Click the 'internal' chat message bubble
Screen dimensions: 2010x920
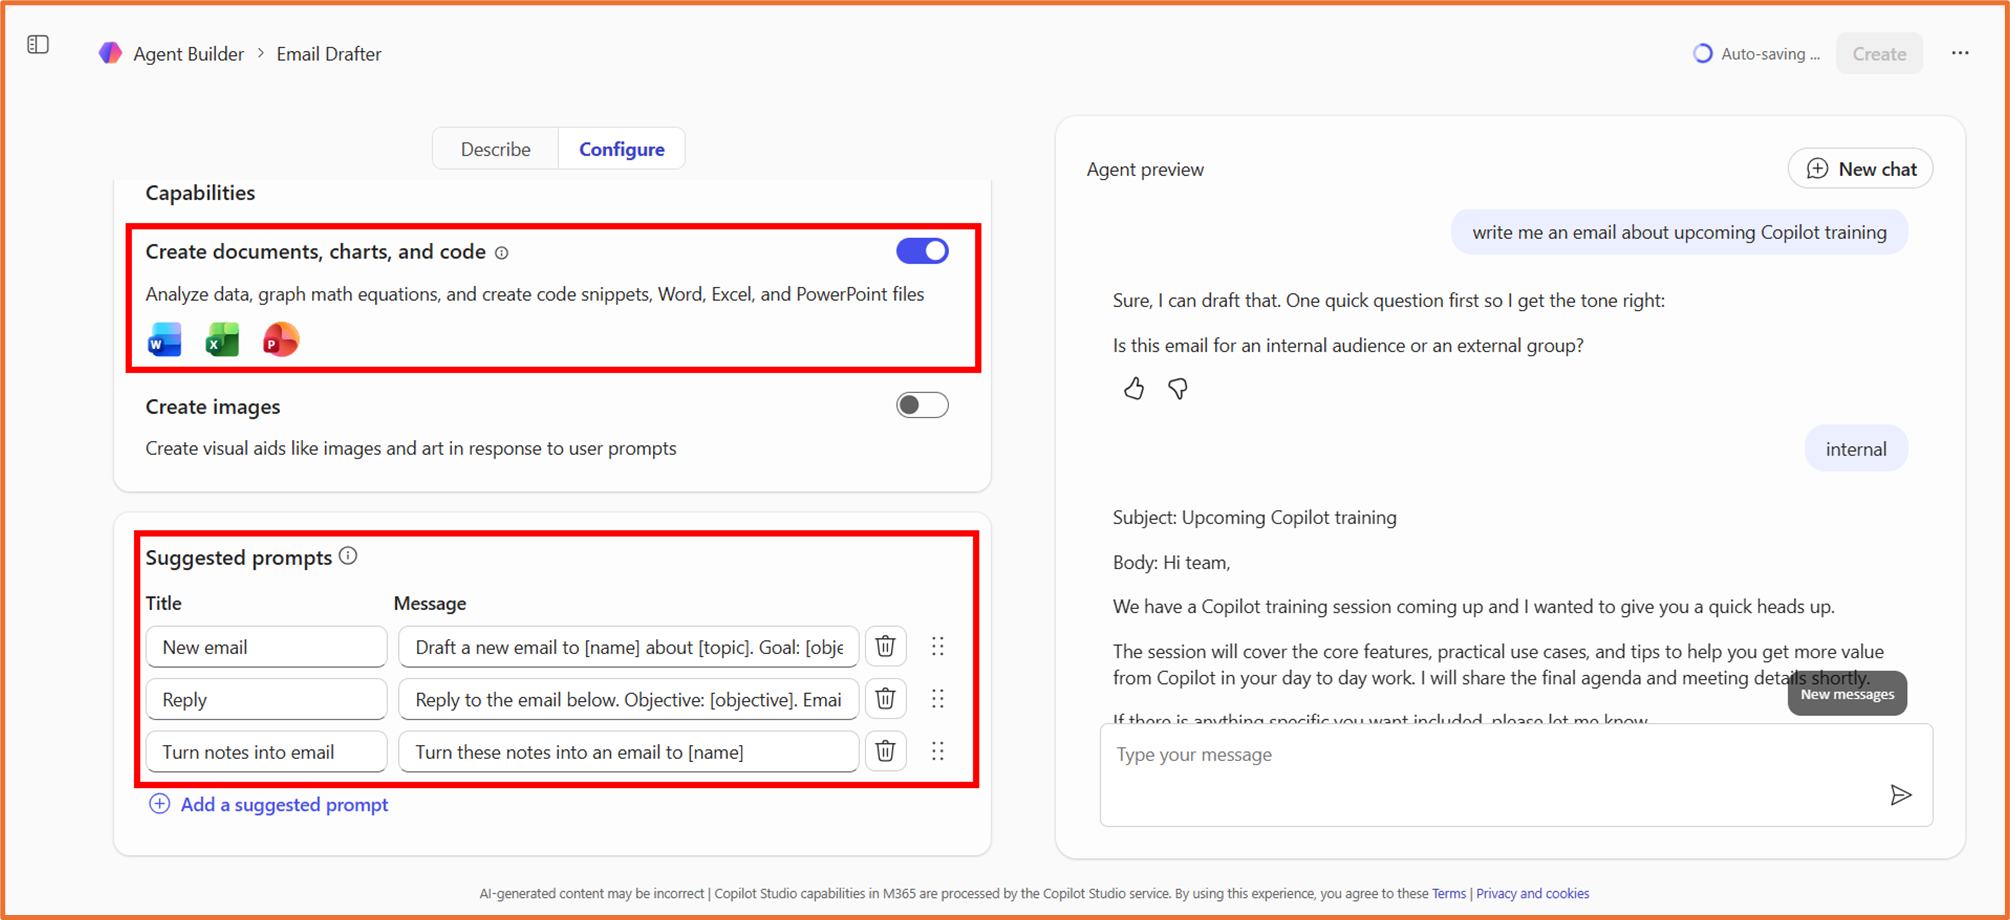pos(1856,449)
